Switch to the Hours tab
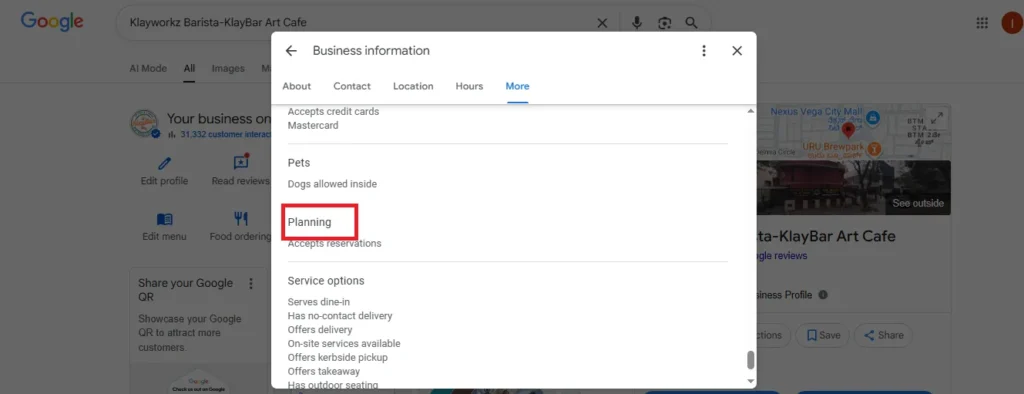This screenshot has height=394, width=1024. pos(470,86)
